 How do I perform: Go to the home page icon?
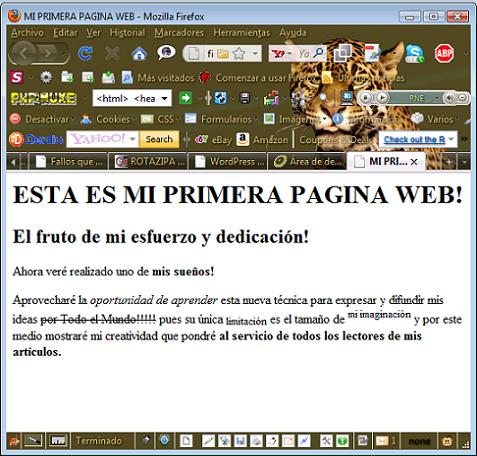pyautogui.click(x=139, y=53)
